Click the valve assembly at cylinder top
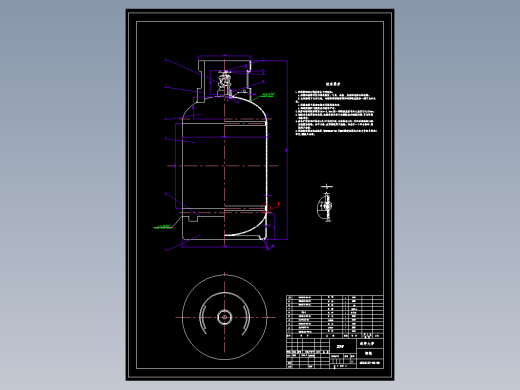 [x=224, y=84]
